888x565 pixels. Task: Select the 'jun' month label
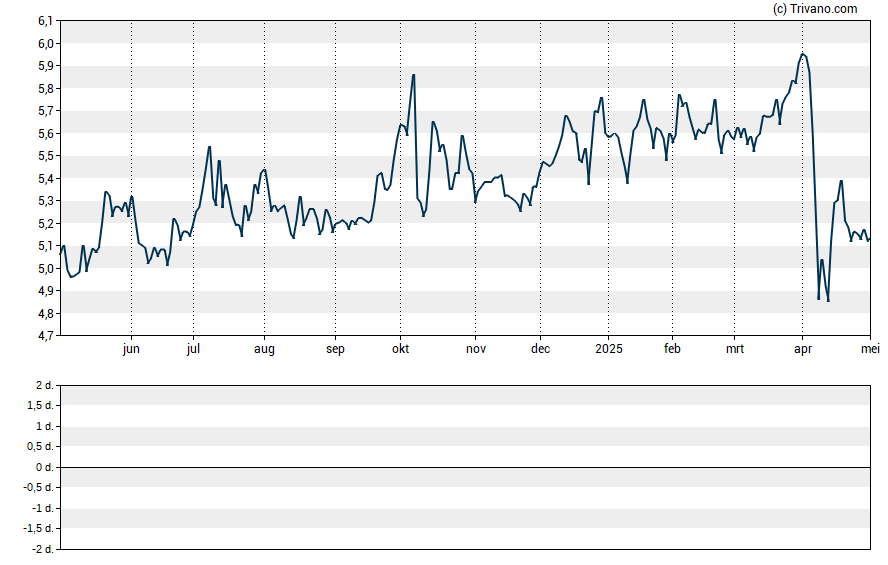point(131,349)
